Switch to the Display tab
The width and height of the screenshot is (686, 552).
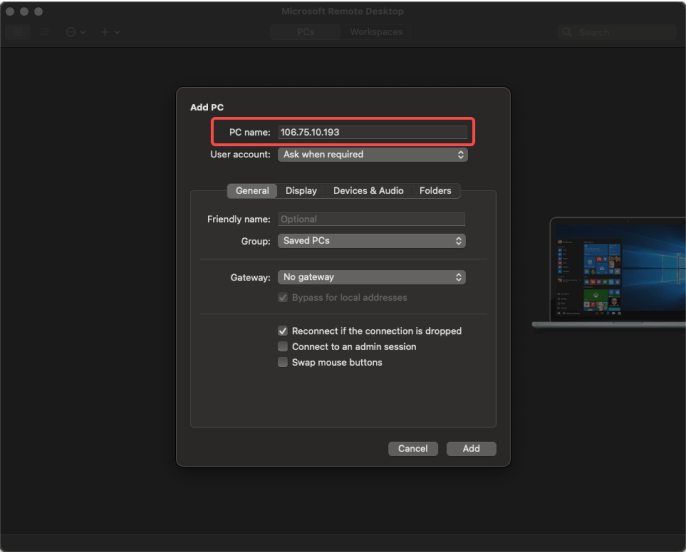click(x=301, y=191)
